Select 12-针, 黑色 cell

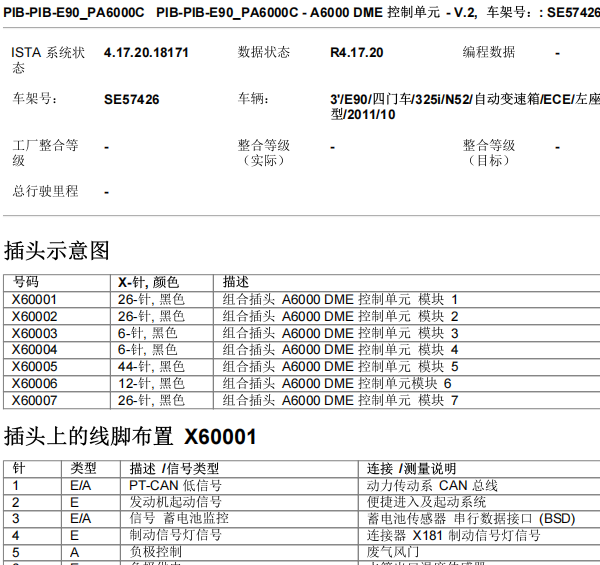tap(152, 383)
